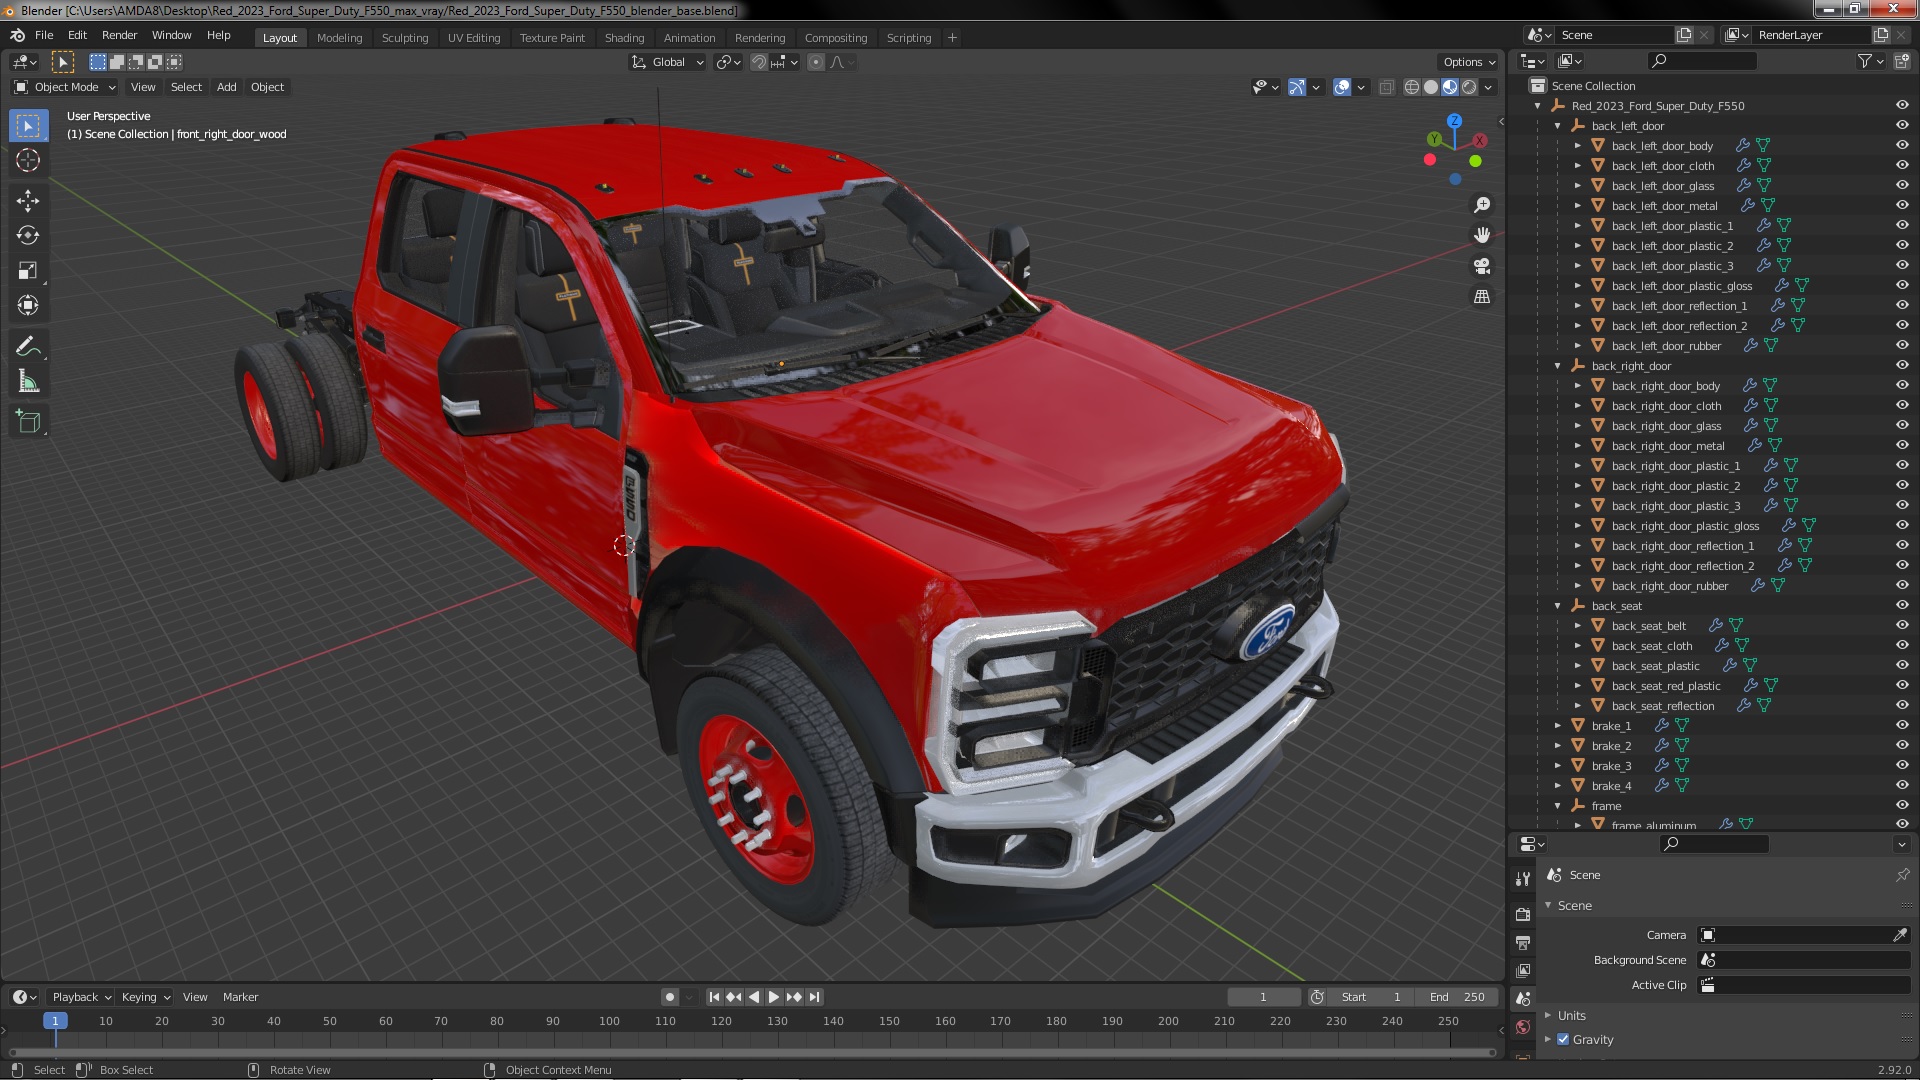
Task: Click the zoom magnifier viewport icon
Action: click(1482, 205)
